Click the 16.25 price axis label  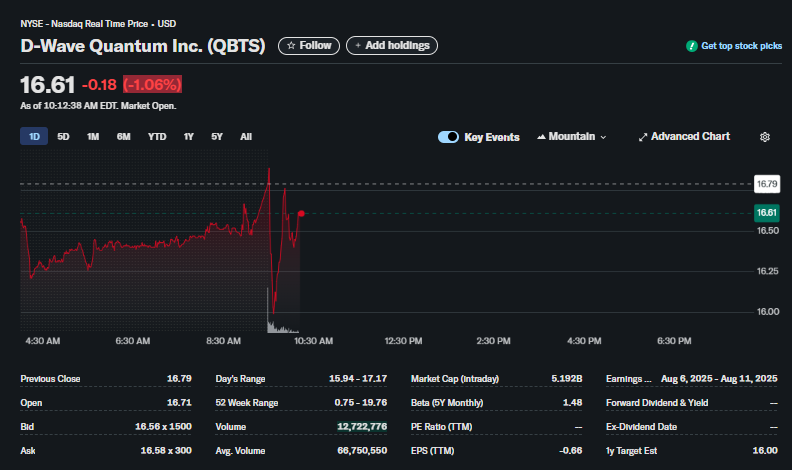(768, 272)
